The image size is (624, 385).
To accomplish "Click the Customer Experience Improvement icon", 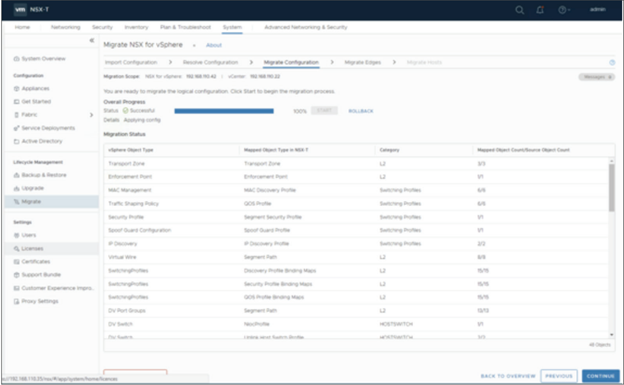I will tap(16, 288).
